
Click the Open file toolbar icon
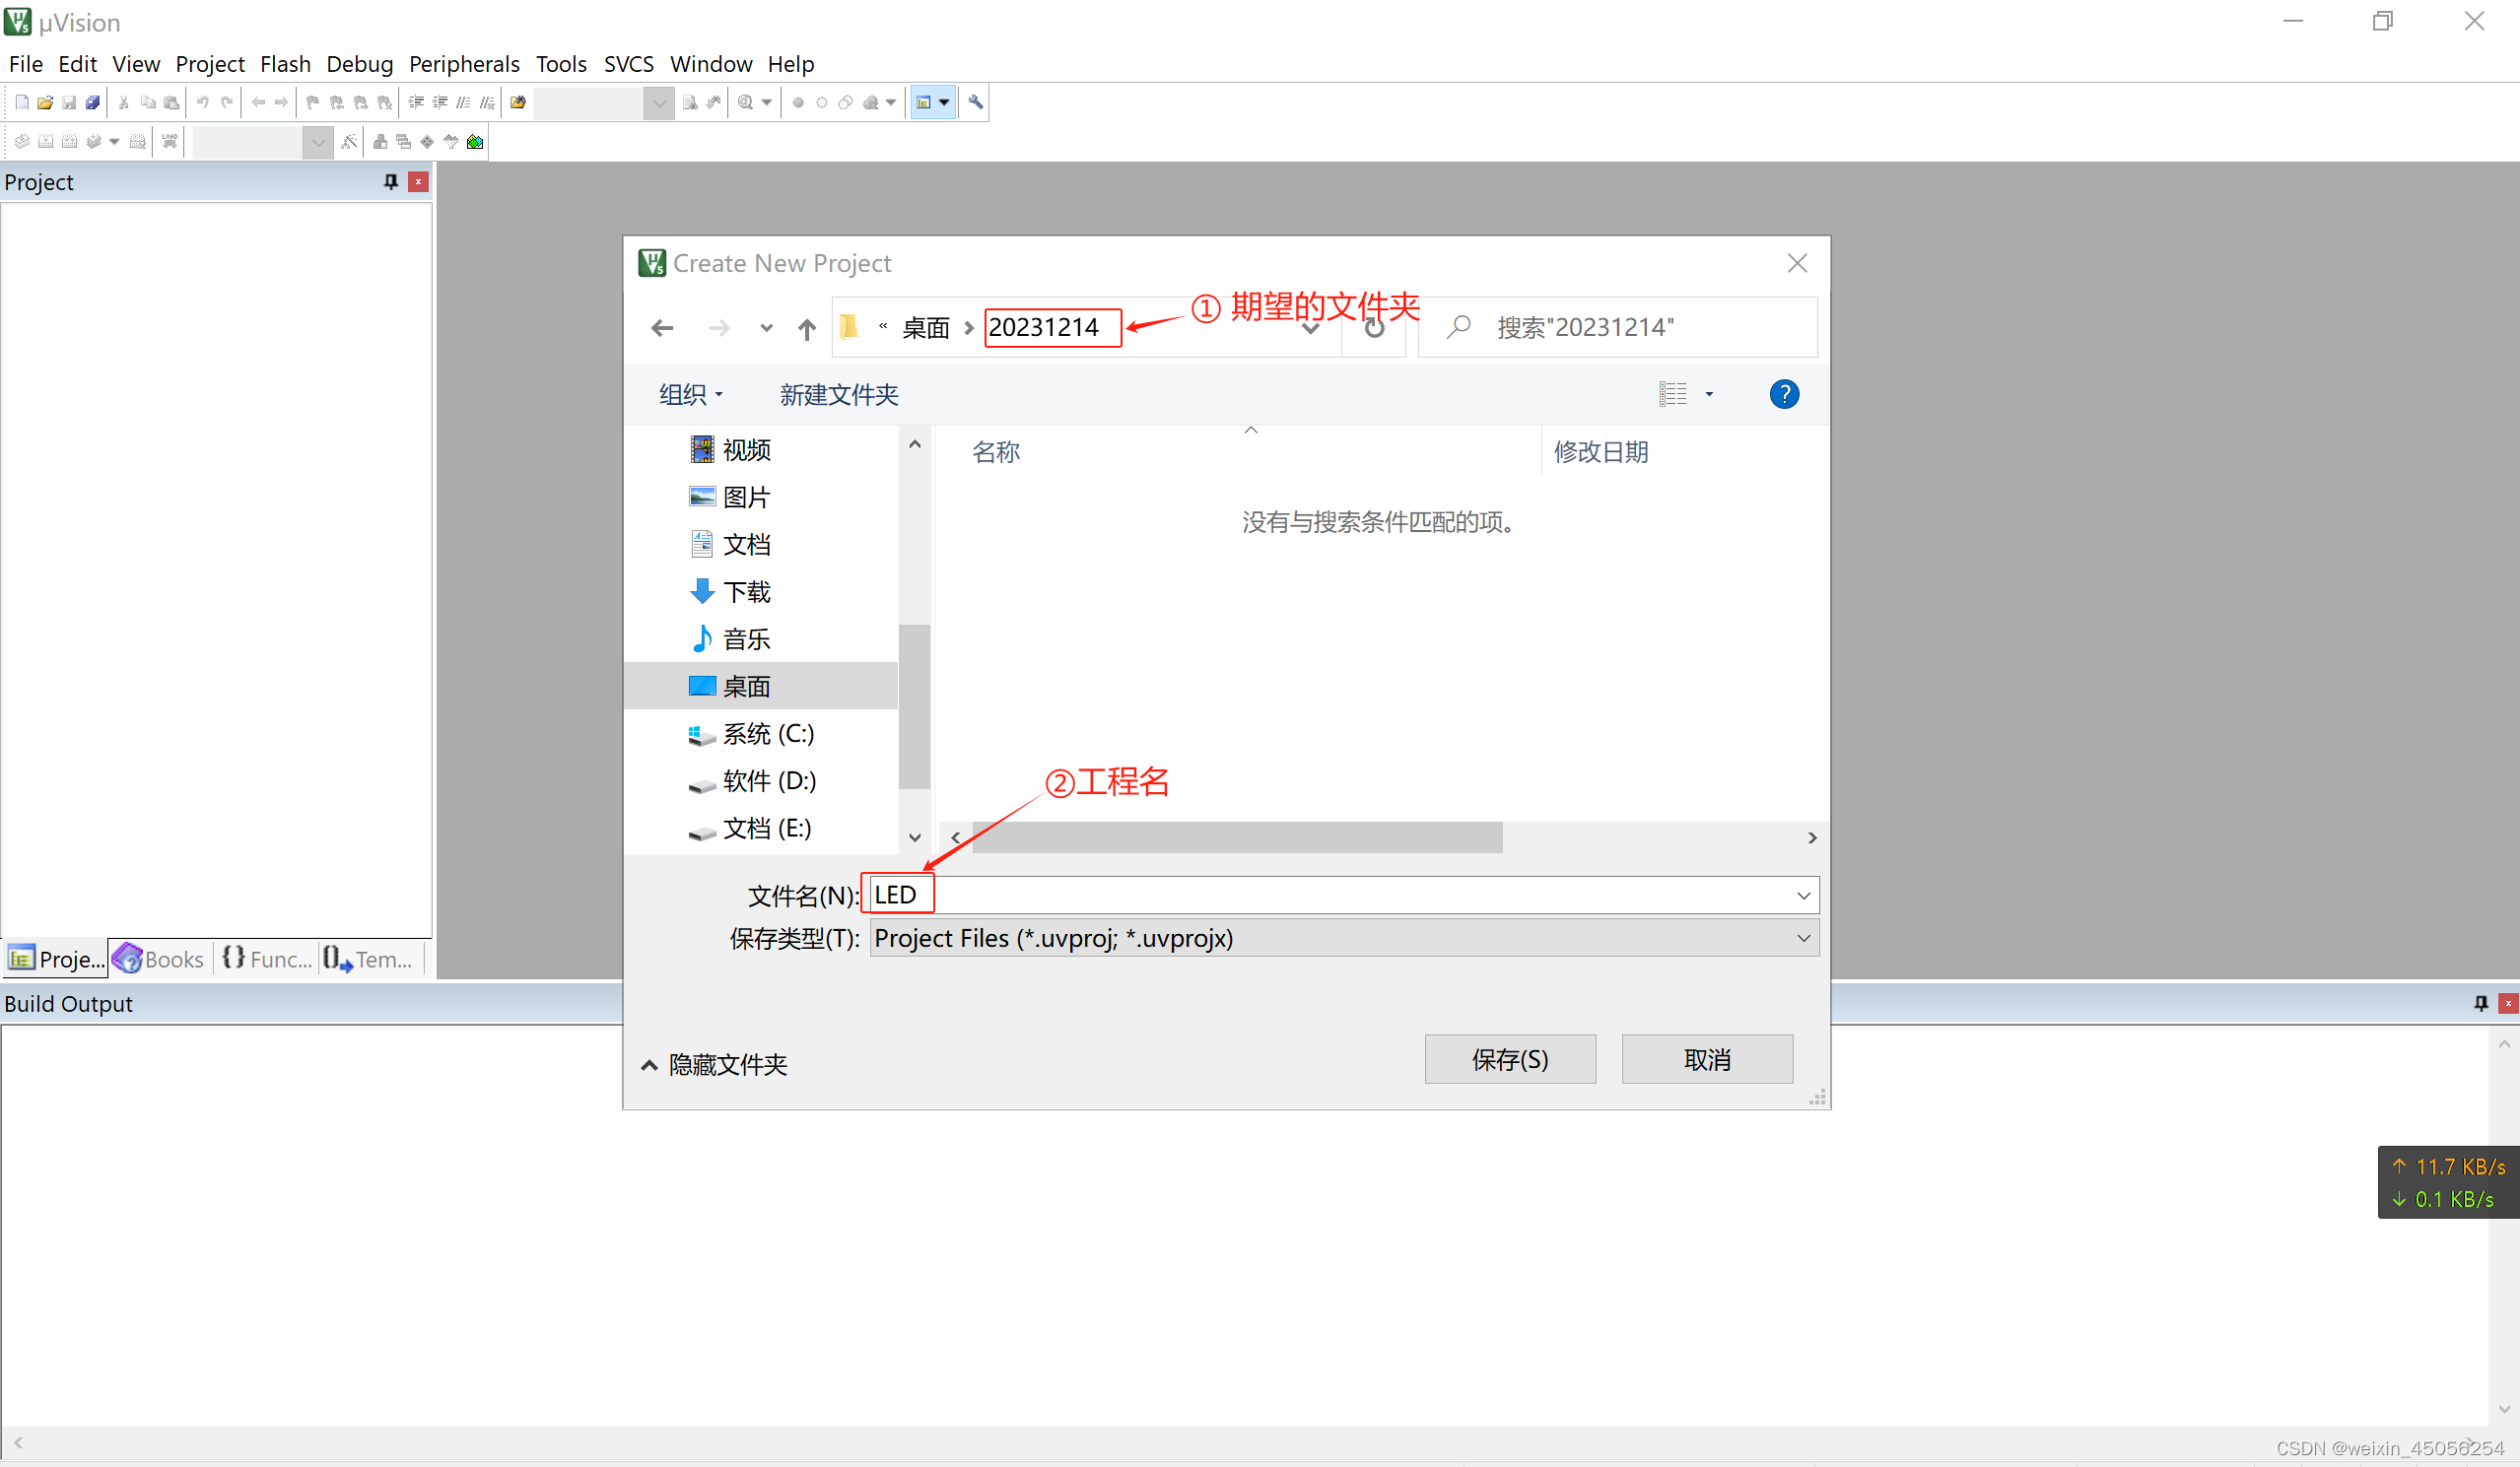point(45,102)
